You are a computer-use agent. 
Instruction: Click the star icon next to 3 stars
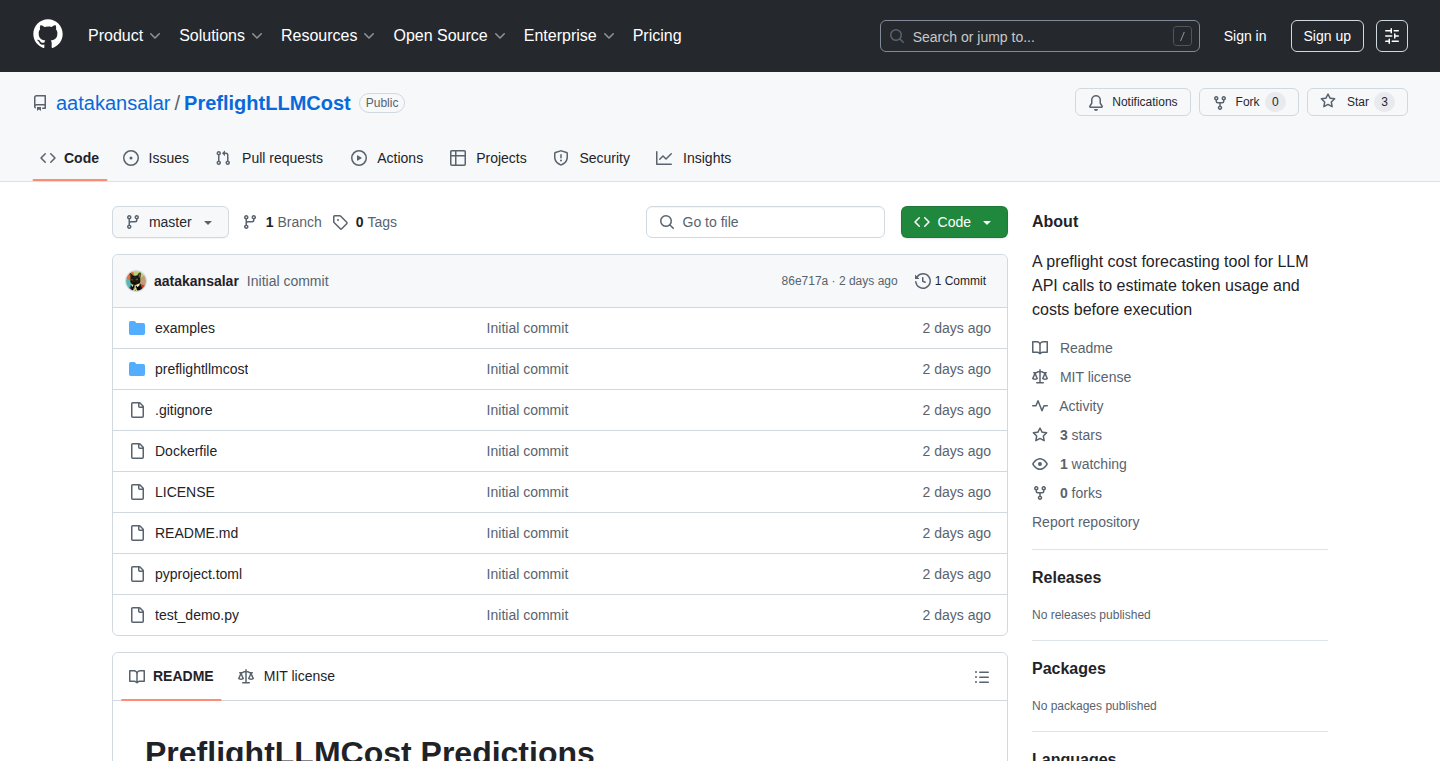(x=1040, y=435)
